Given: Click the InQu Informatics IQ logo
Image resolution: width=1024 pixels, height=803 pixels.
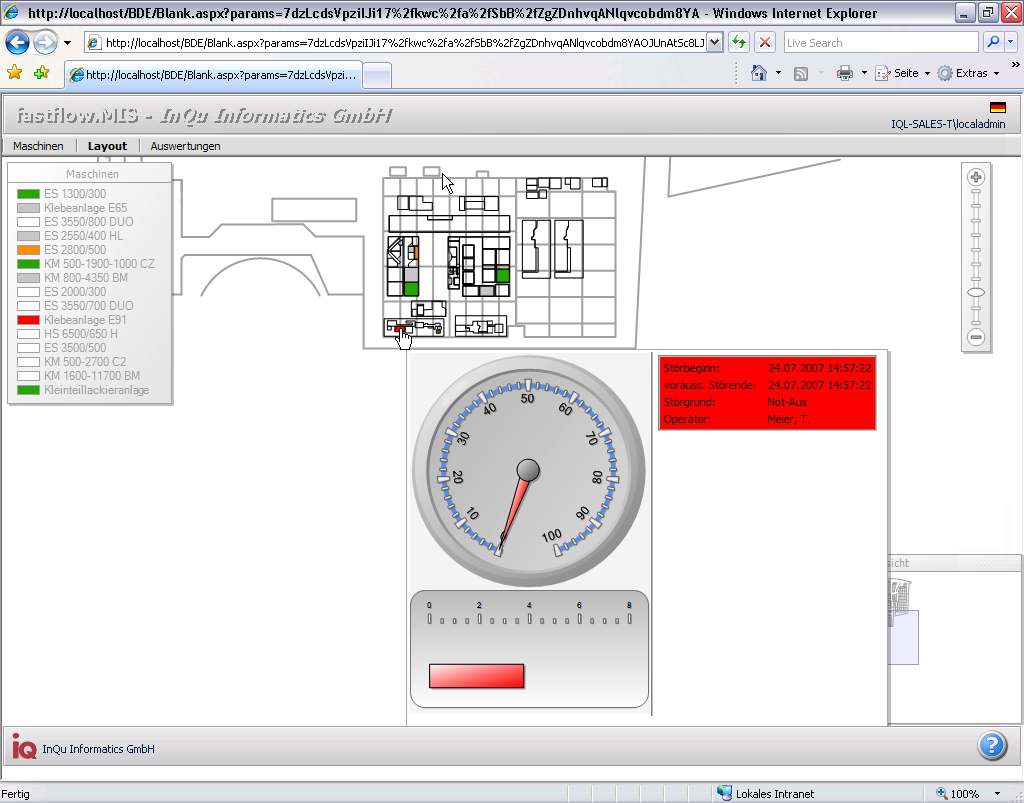Looking at the screenshot, I should point(24,747).
